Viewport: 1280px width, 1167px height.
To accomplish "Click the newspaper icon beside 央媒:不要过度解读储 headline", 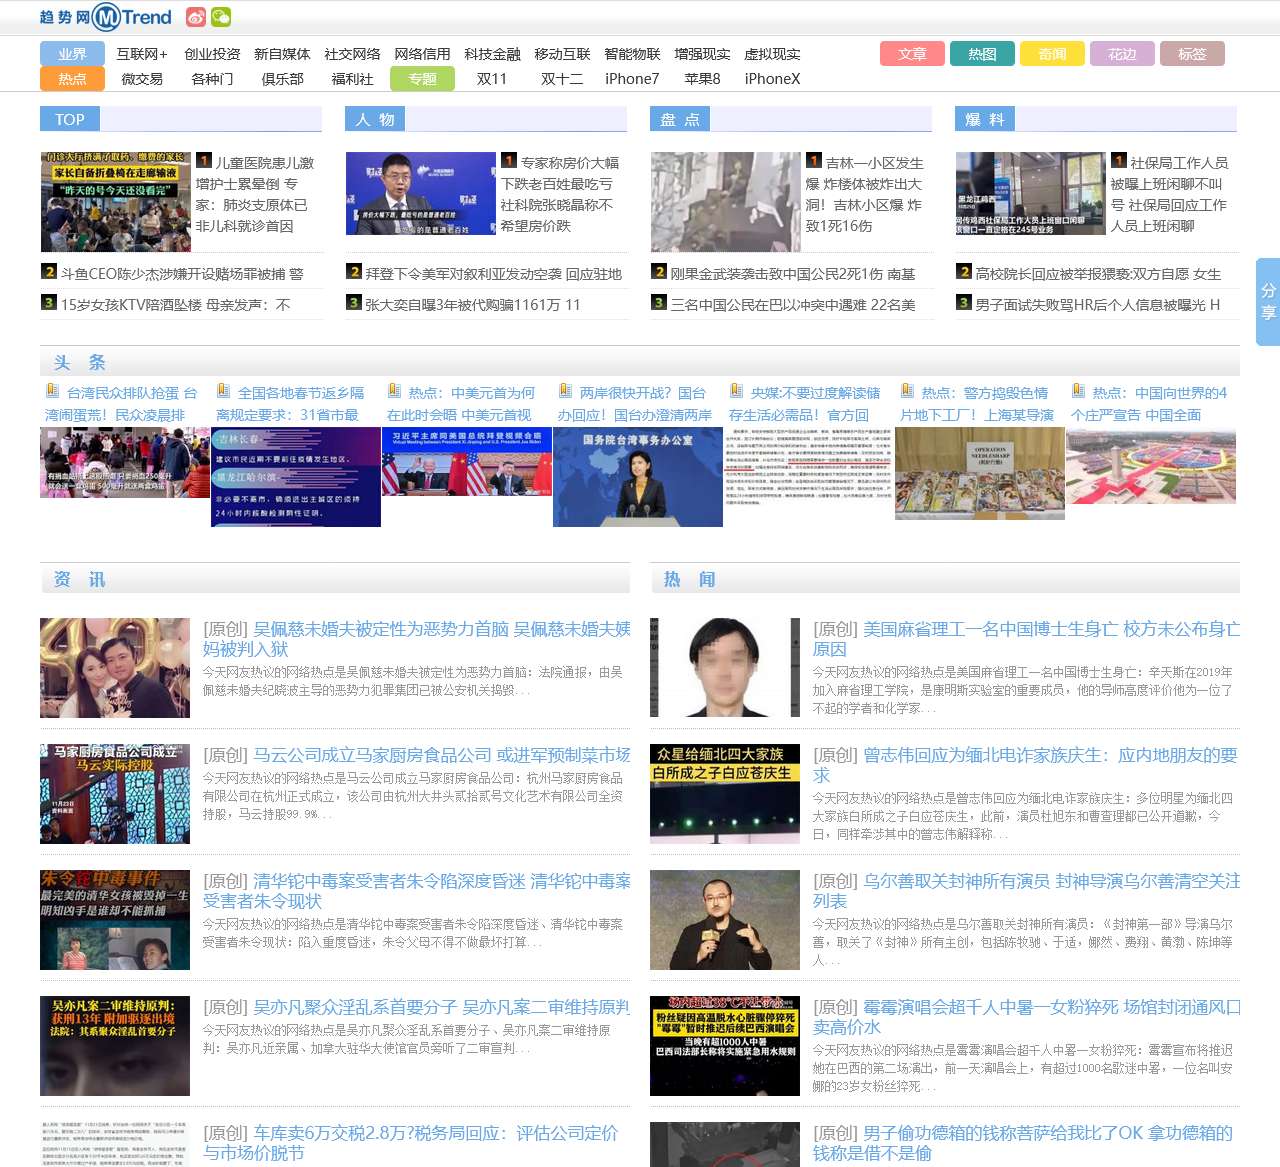I will 737,392.
